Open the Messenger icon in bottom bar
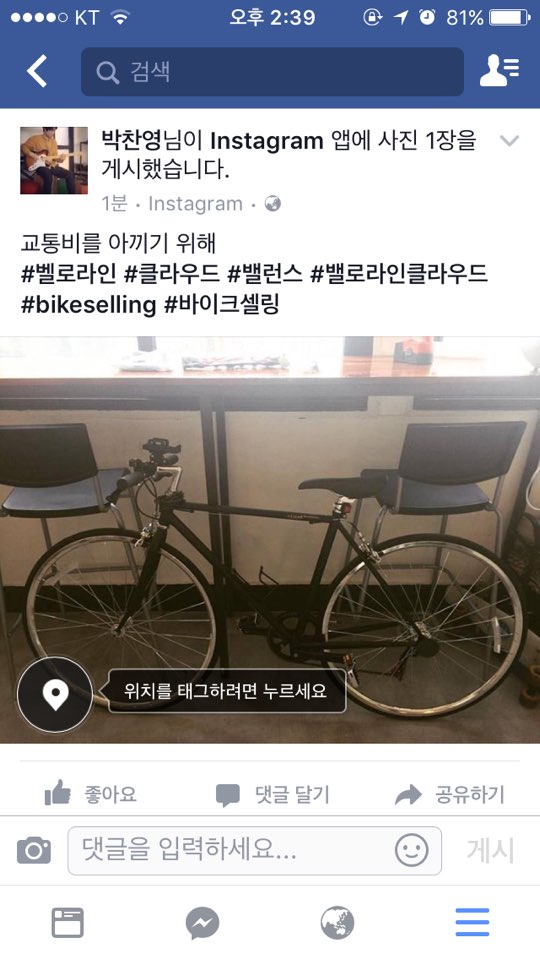 [x=203, y=923]
